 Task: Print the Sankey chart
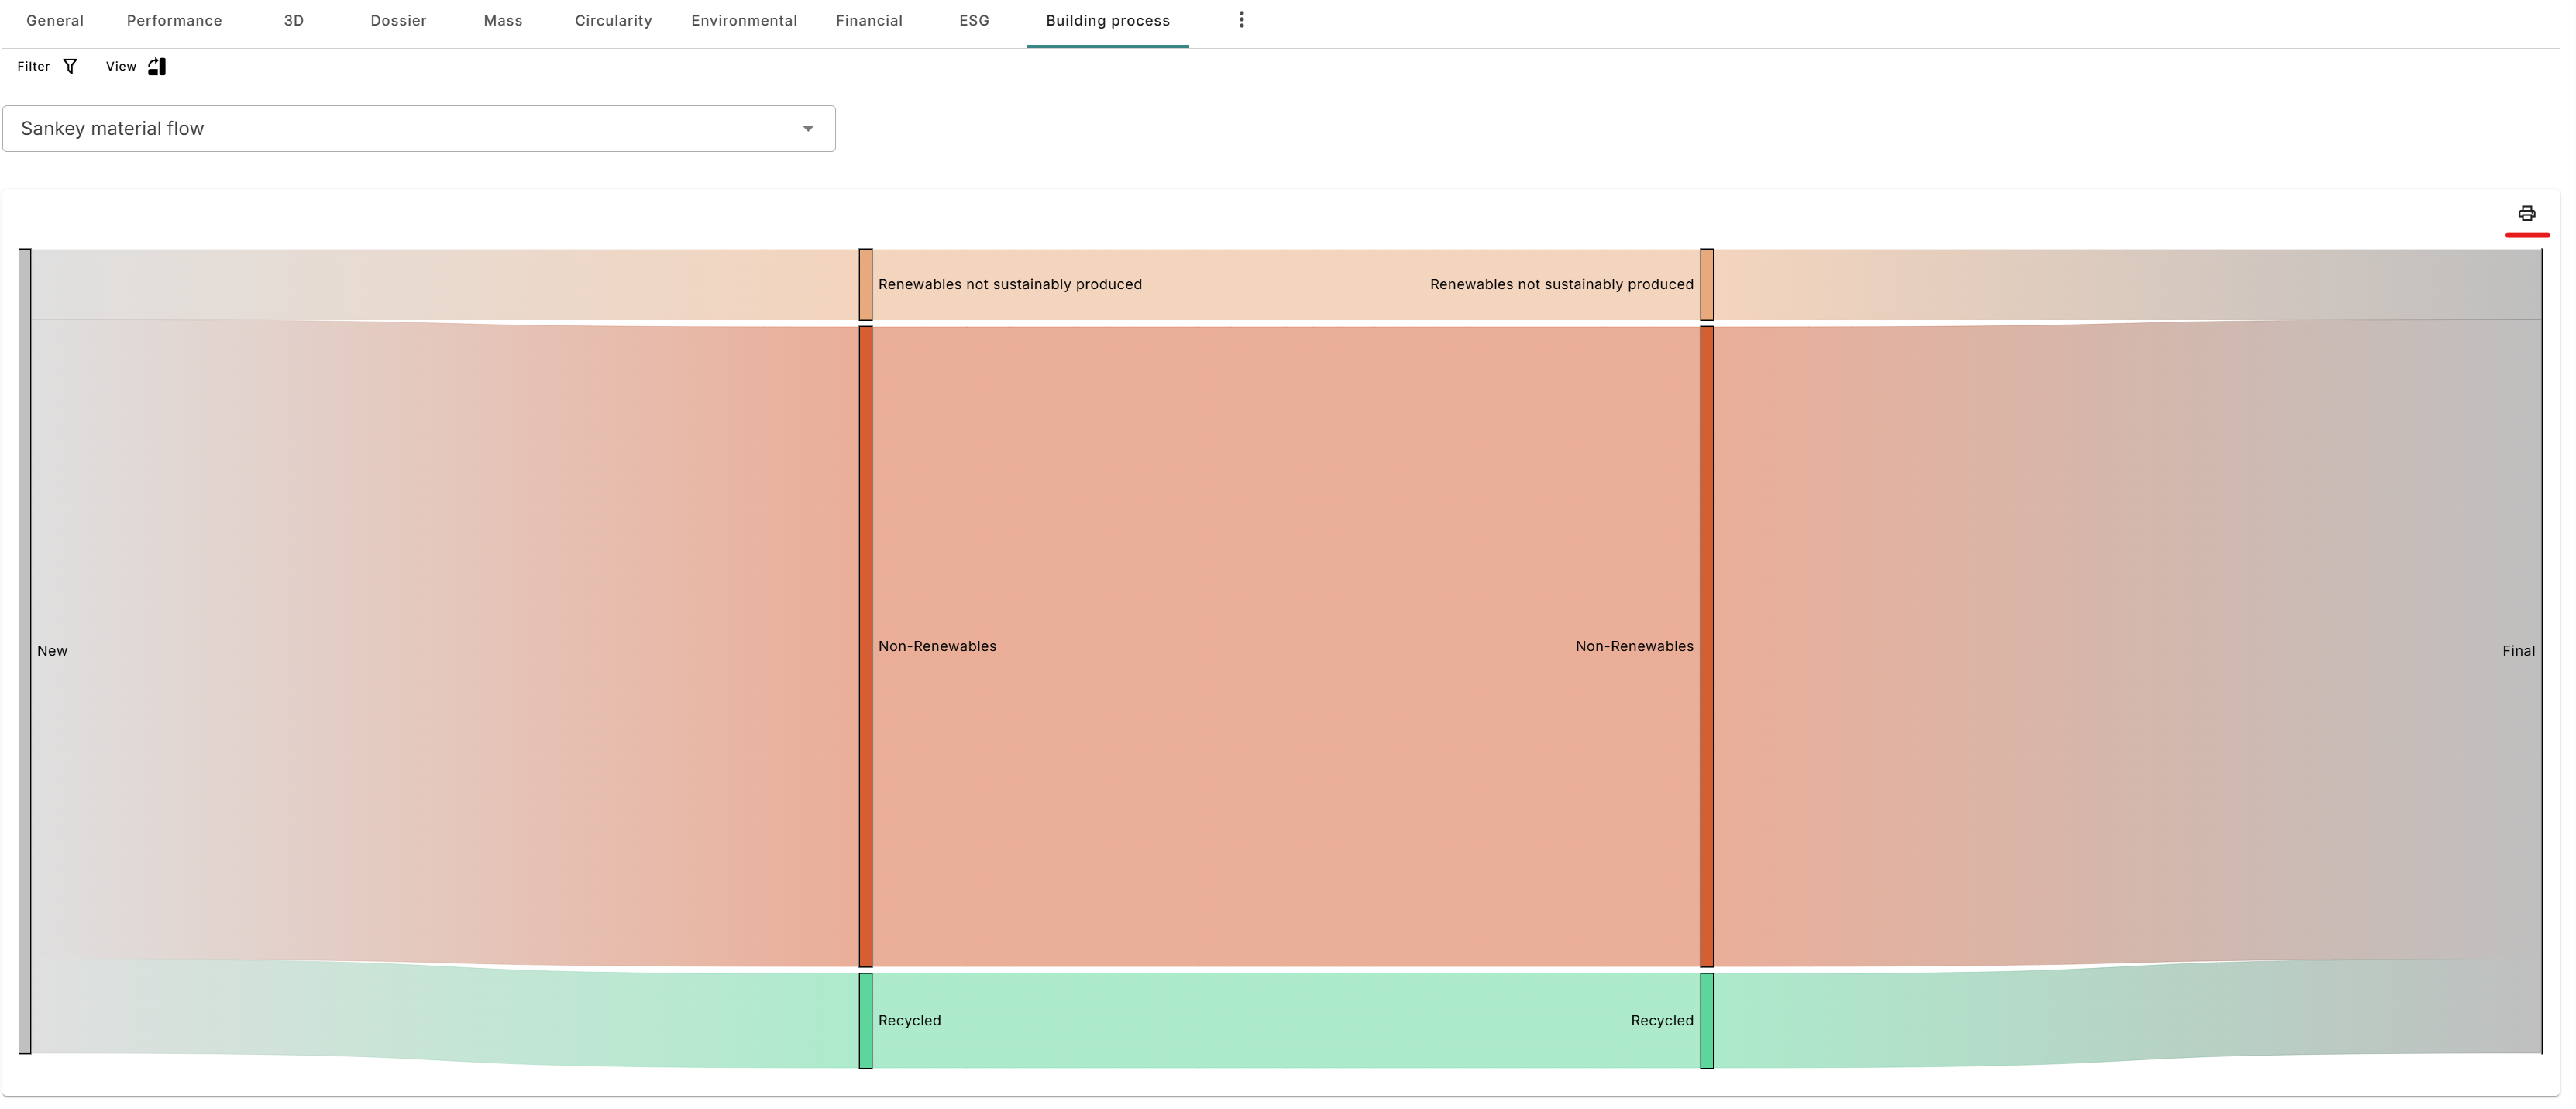(x=2526, y=214)
